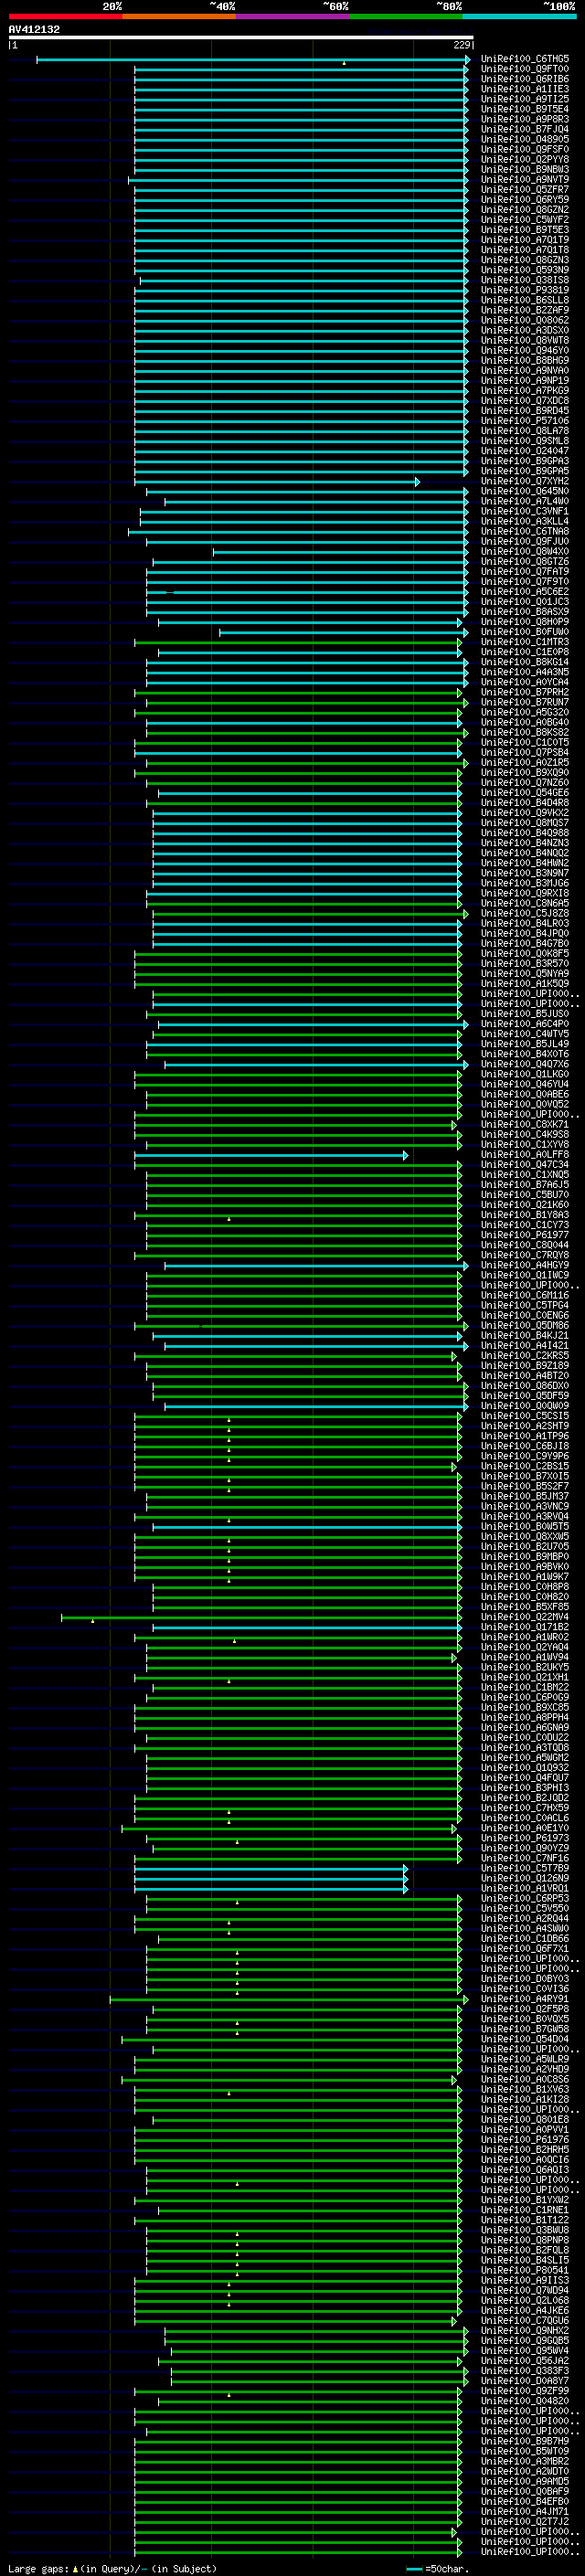Click the query end position 229

(462, 45)
